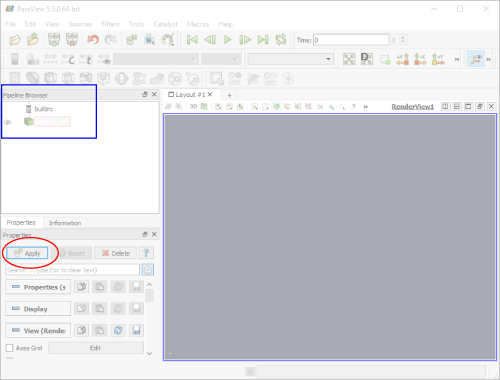Image resolution: width=500 pixels, height=380 pixels.
Task: Open the representation type dropdown
Action: pos(290,59)
